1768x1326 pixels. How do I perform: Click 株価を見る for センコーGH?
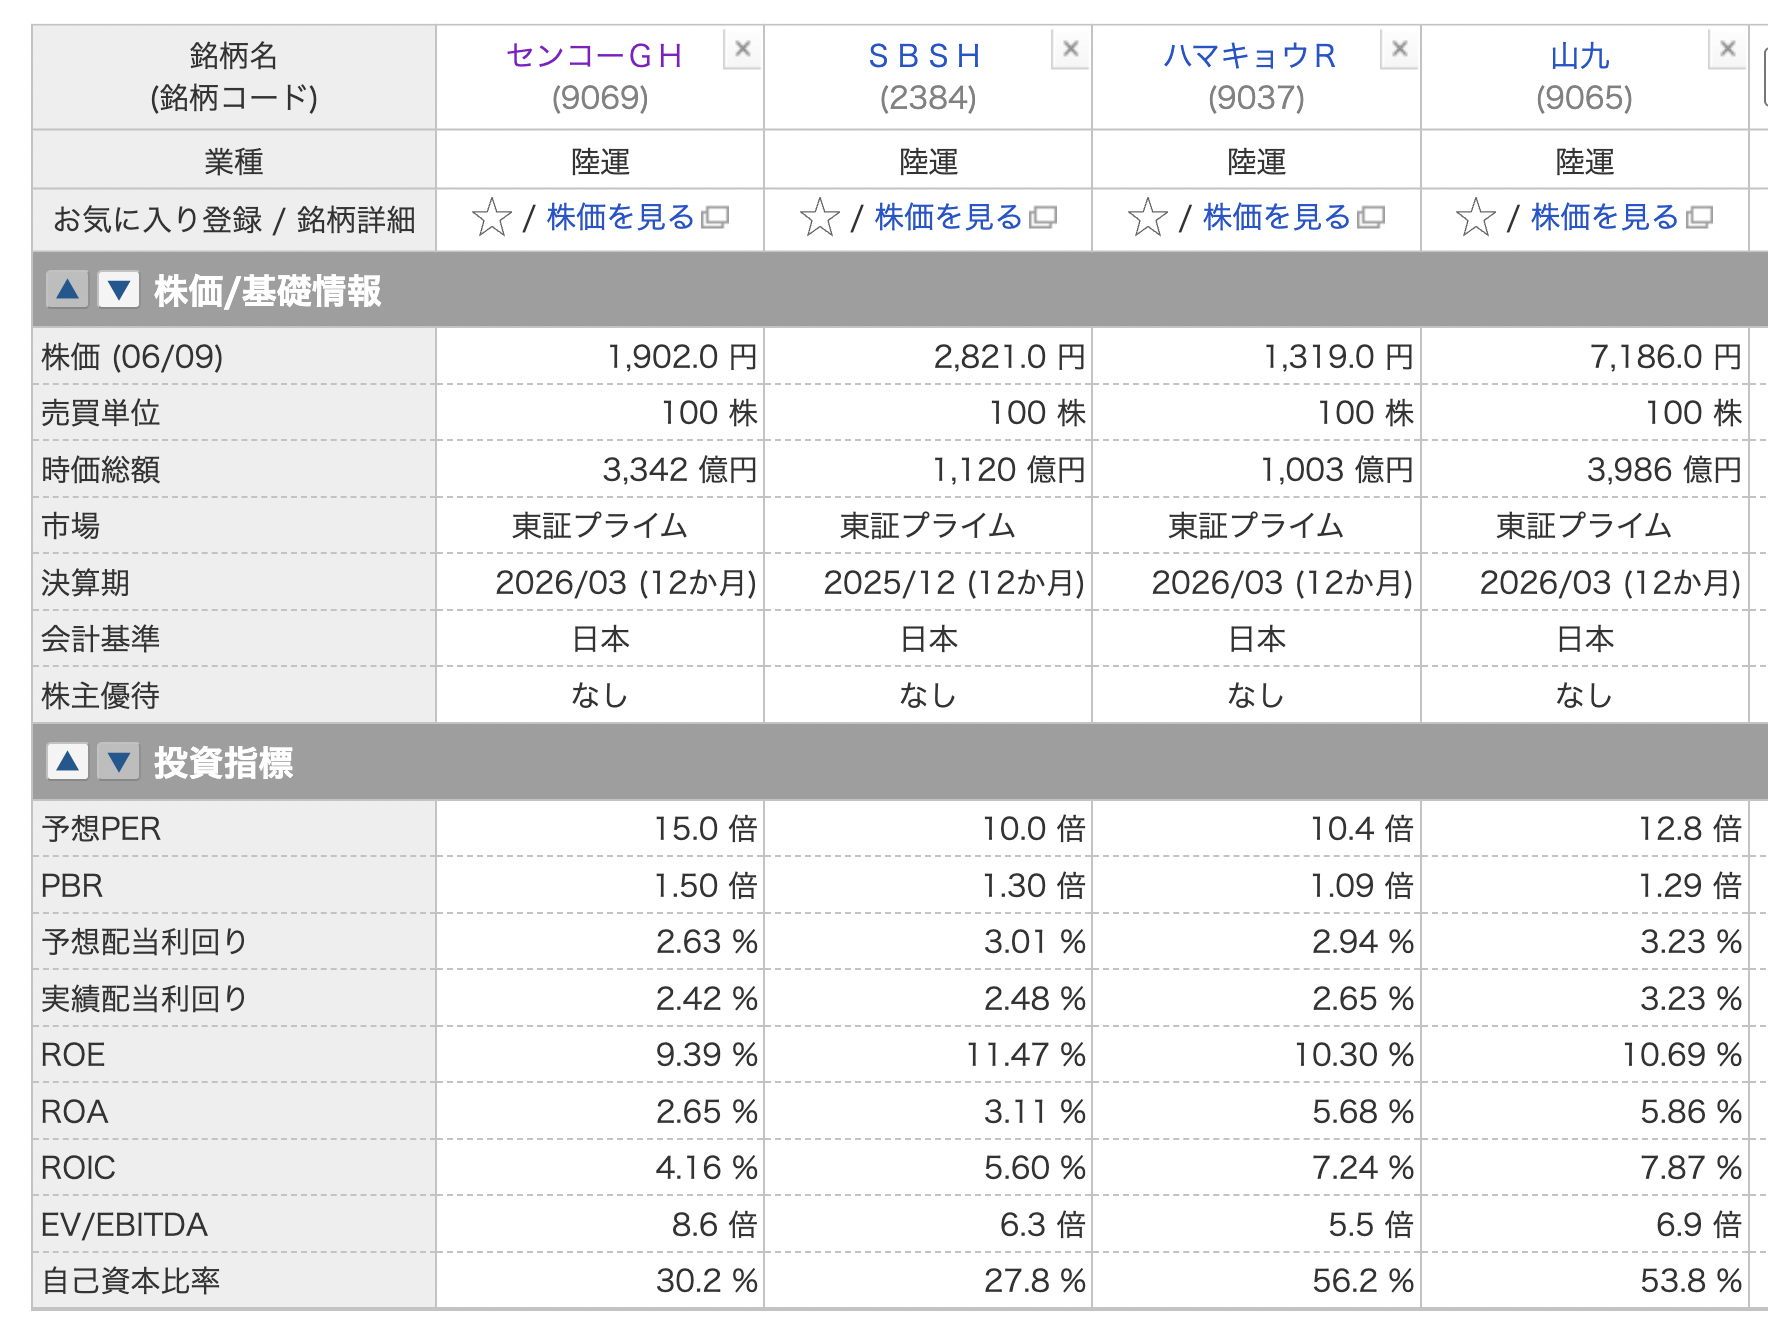620,217
